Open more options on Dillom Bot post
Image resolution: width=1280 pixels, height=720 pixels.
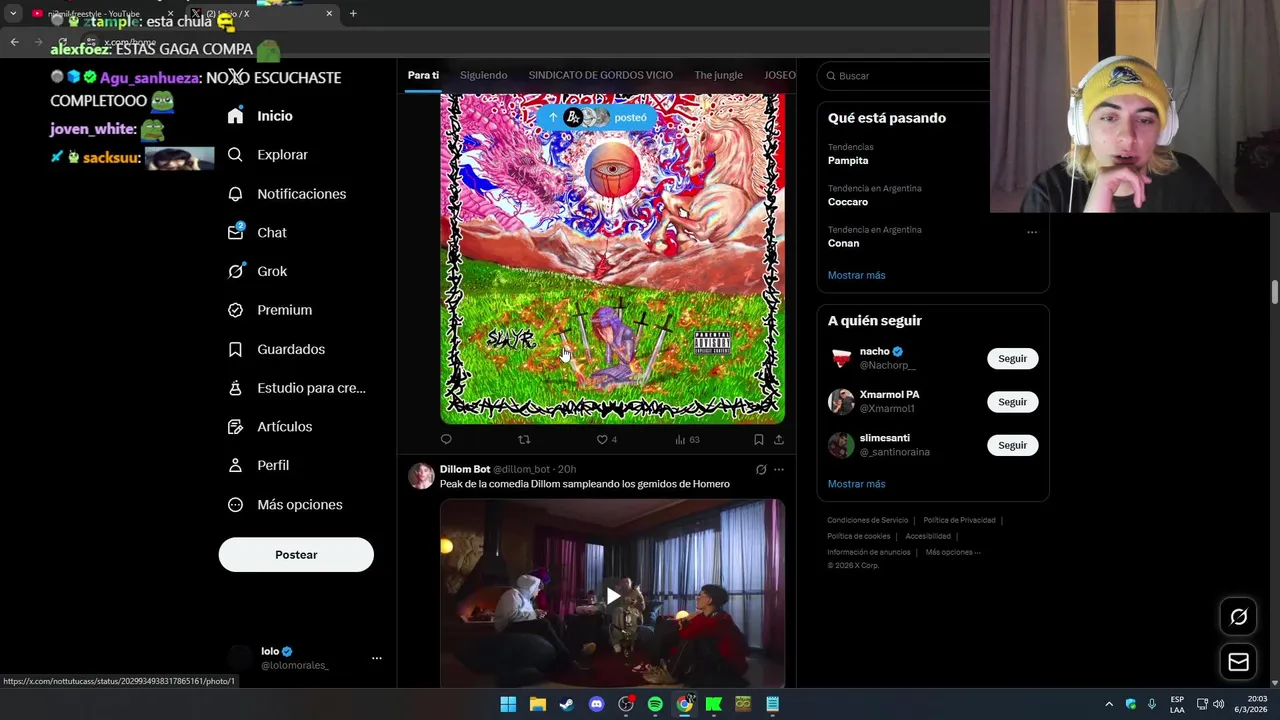(x=779, y=469)
